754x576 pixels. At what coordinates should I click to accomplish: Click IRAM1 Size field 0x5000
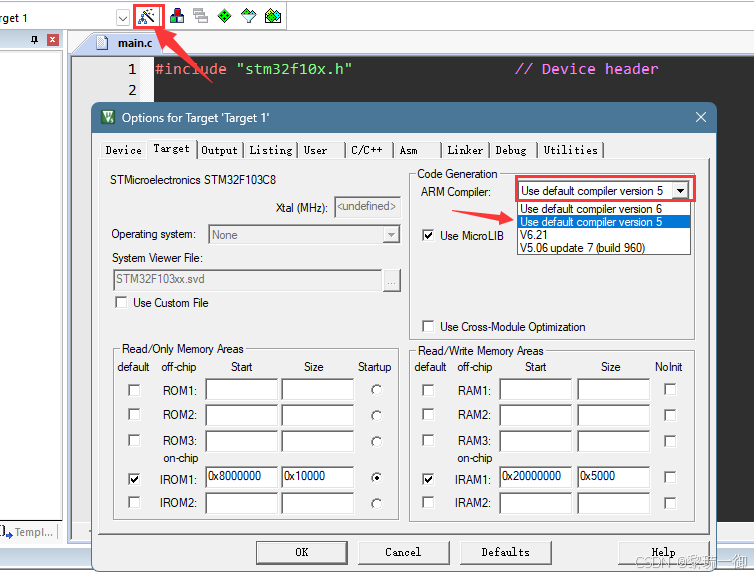click(614, 476)
